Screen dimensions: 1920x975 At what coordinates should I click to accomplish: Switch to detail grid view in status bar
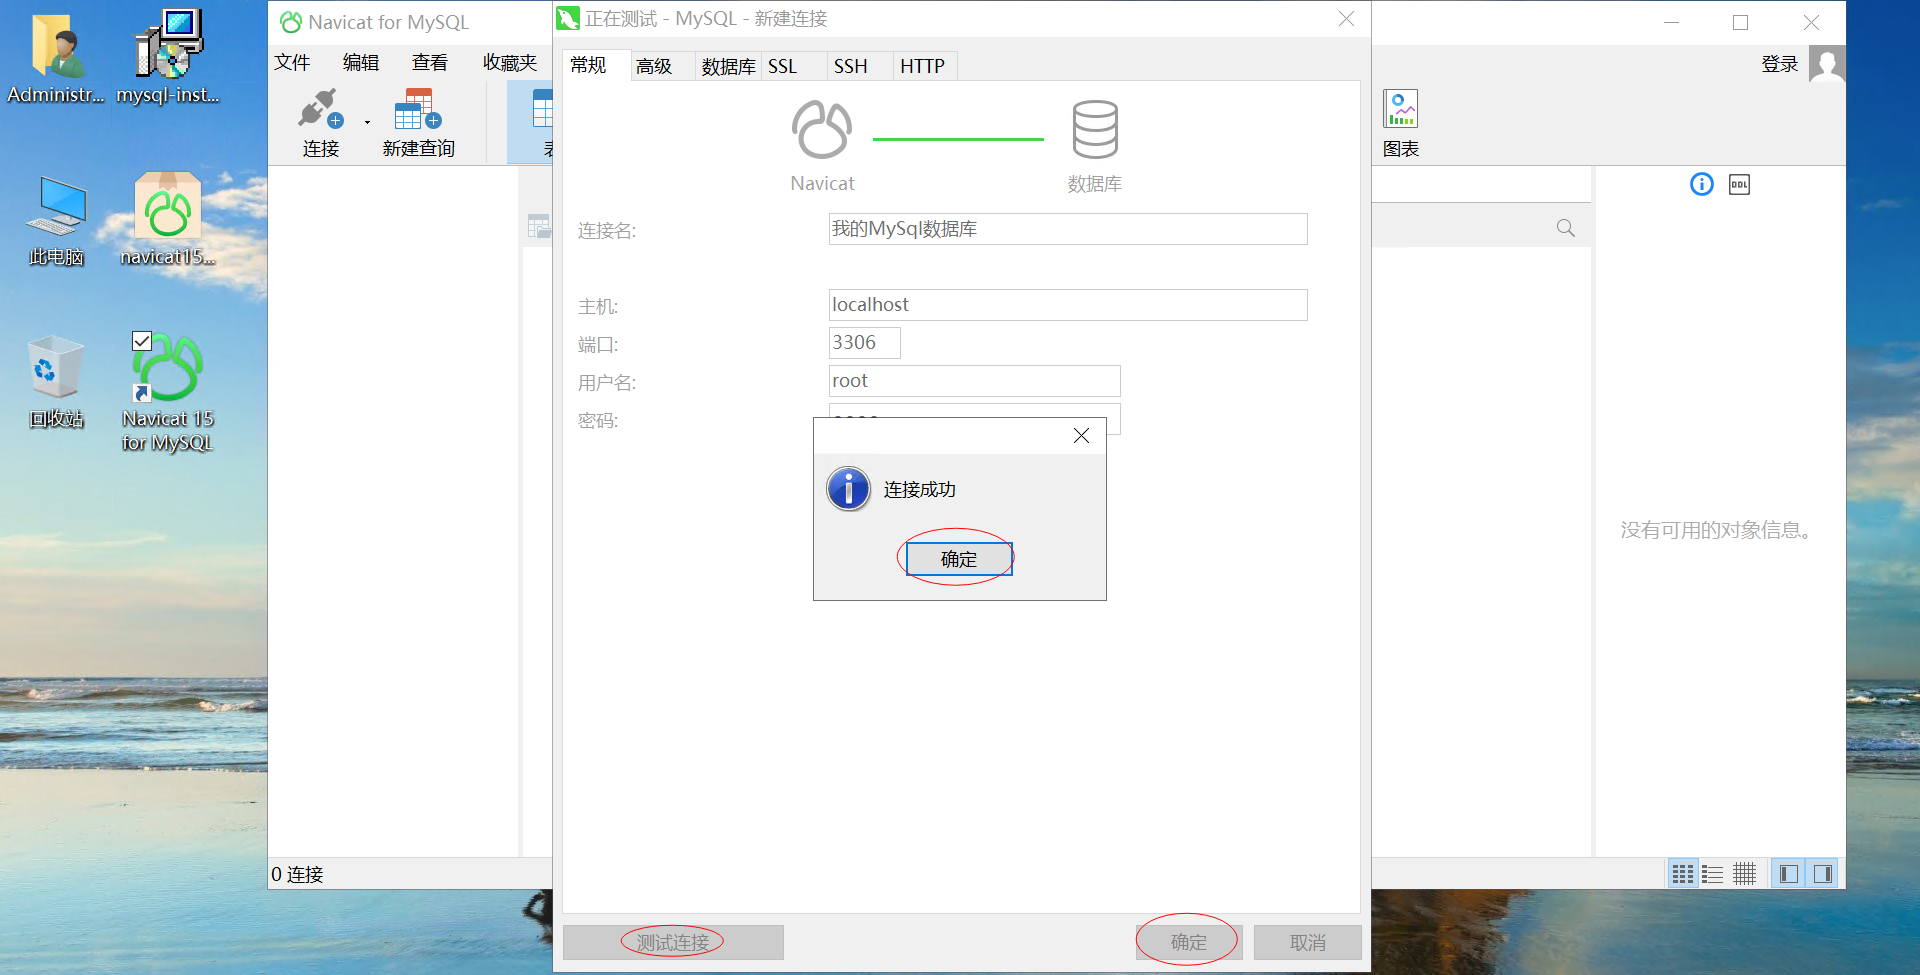click(1745, 874)
